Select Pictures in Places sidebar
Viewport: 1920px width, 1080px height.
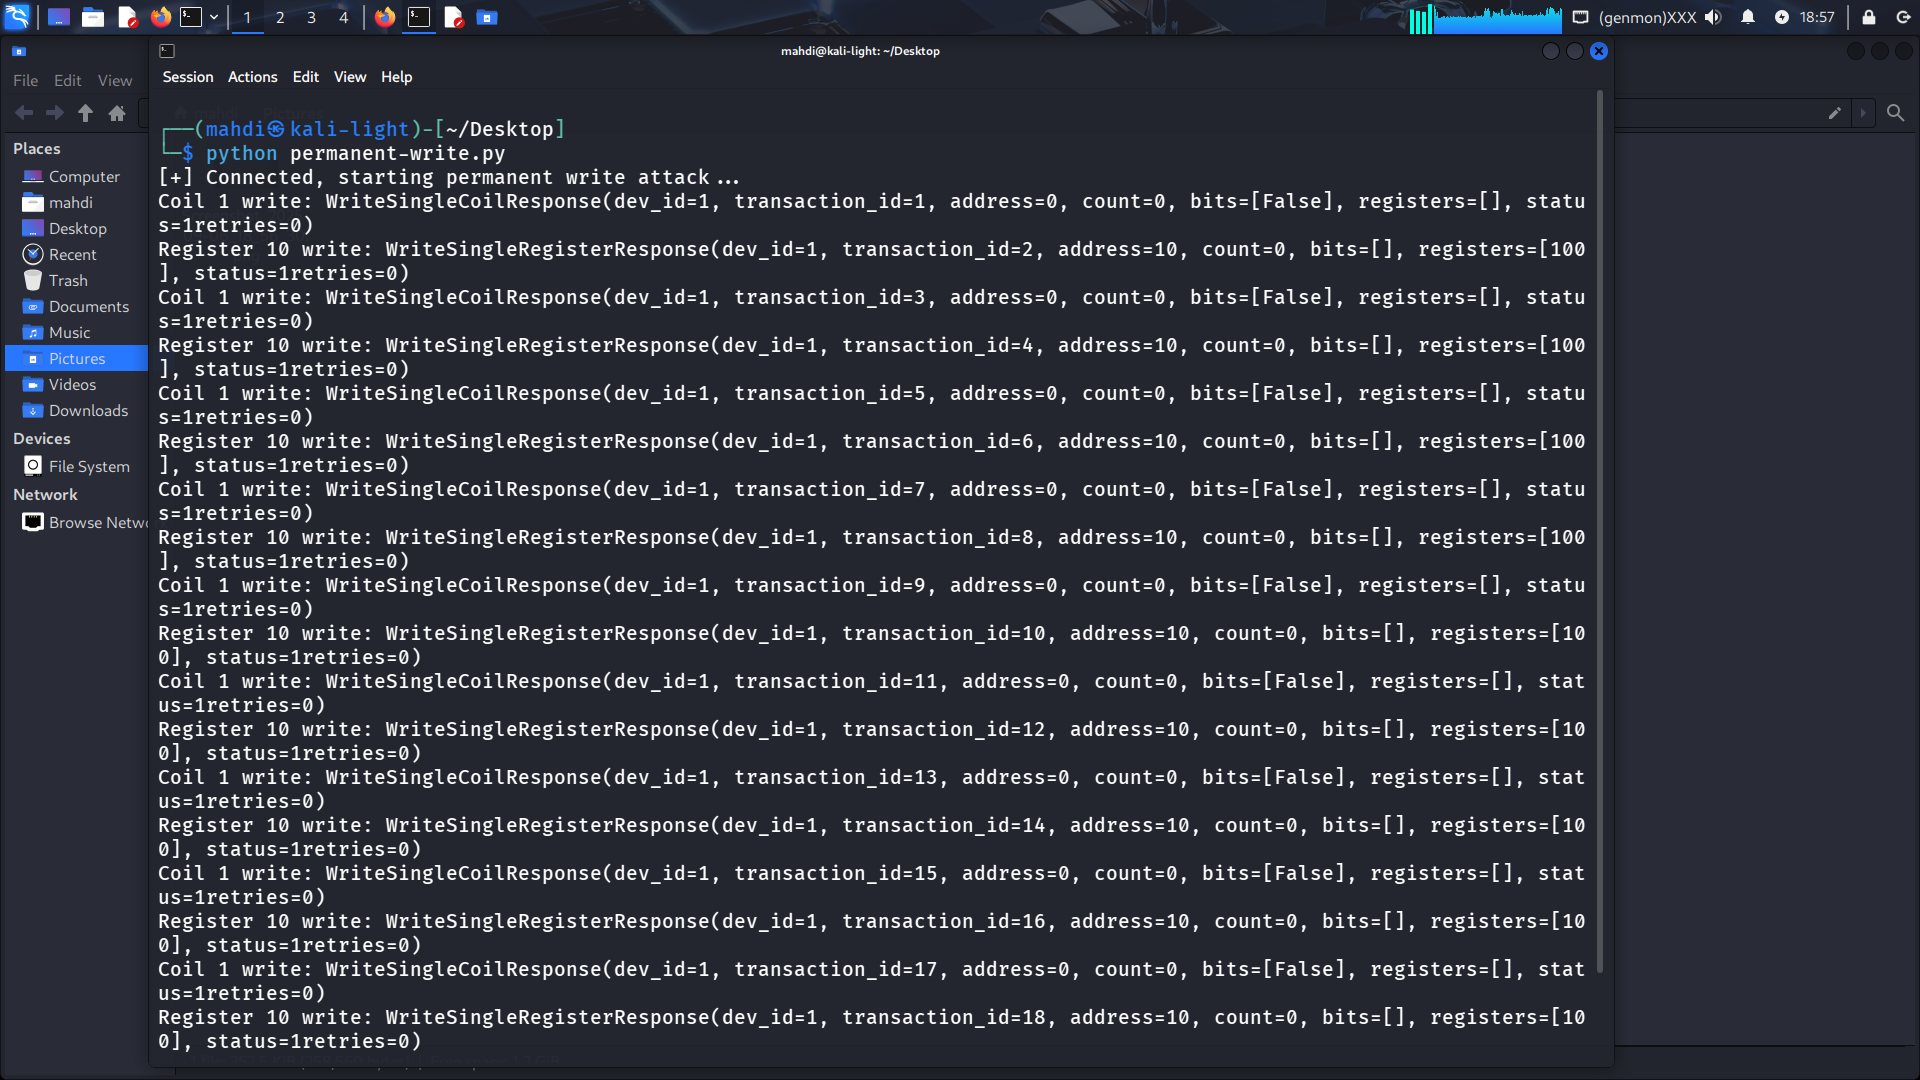tap(76, 358)
